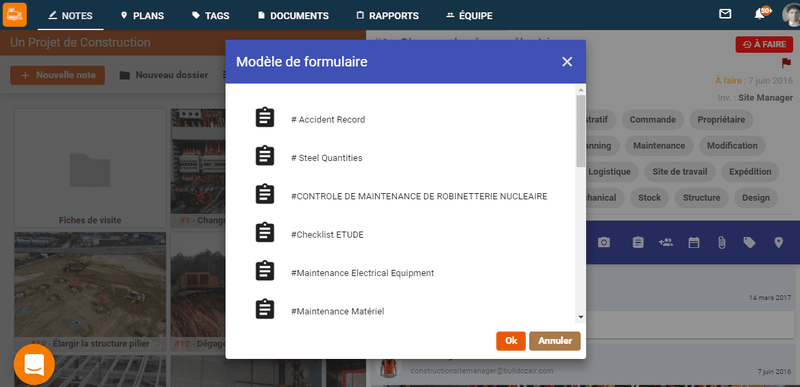
Task: Open the orange chat support bubble
Action: click(x=34, y=364)
